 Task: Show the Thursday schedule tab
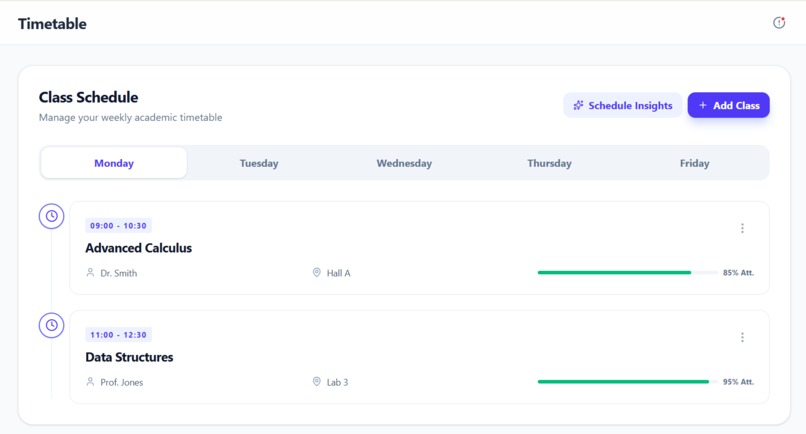coord(549,163)
